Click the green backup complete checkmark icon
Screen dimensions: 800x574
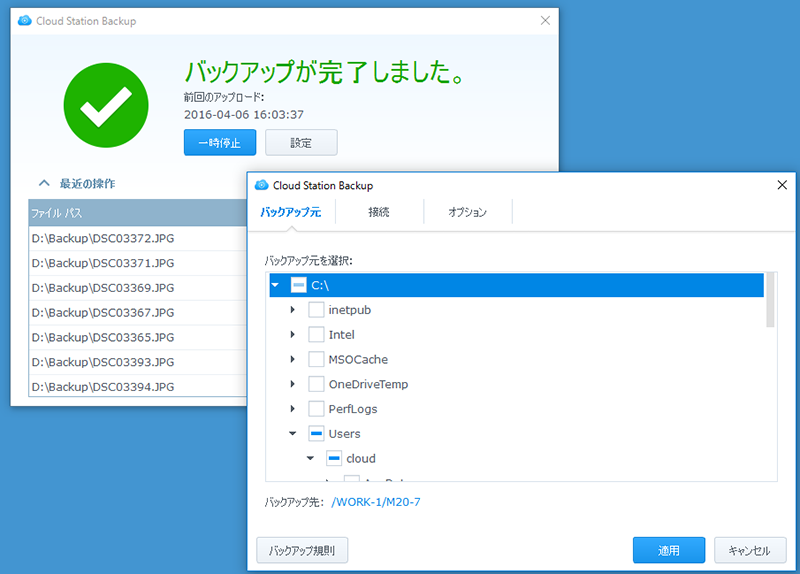click(106, 105)
